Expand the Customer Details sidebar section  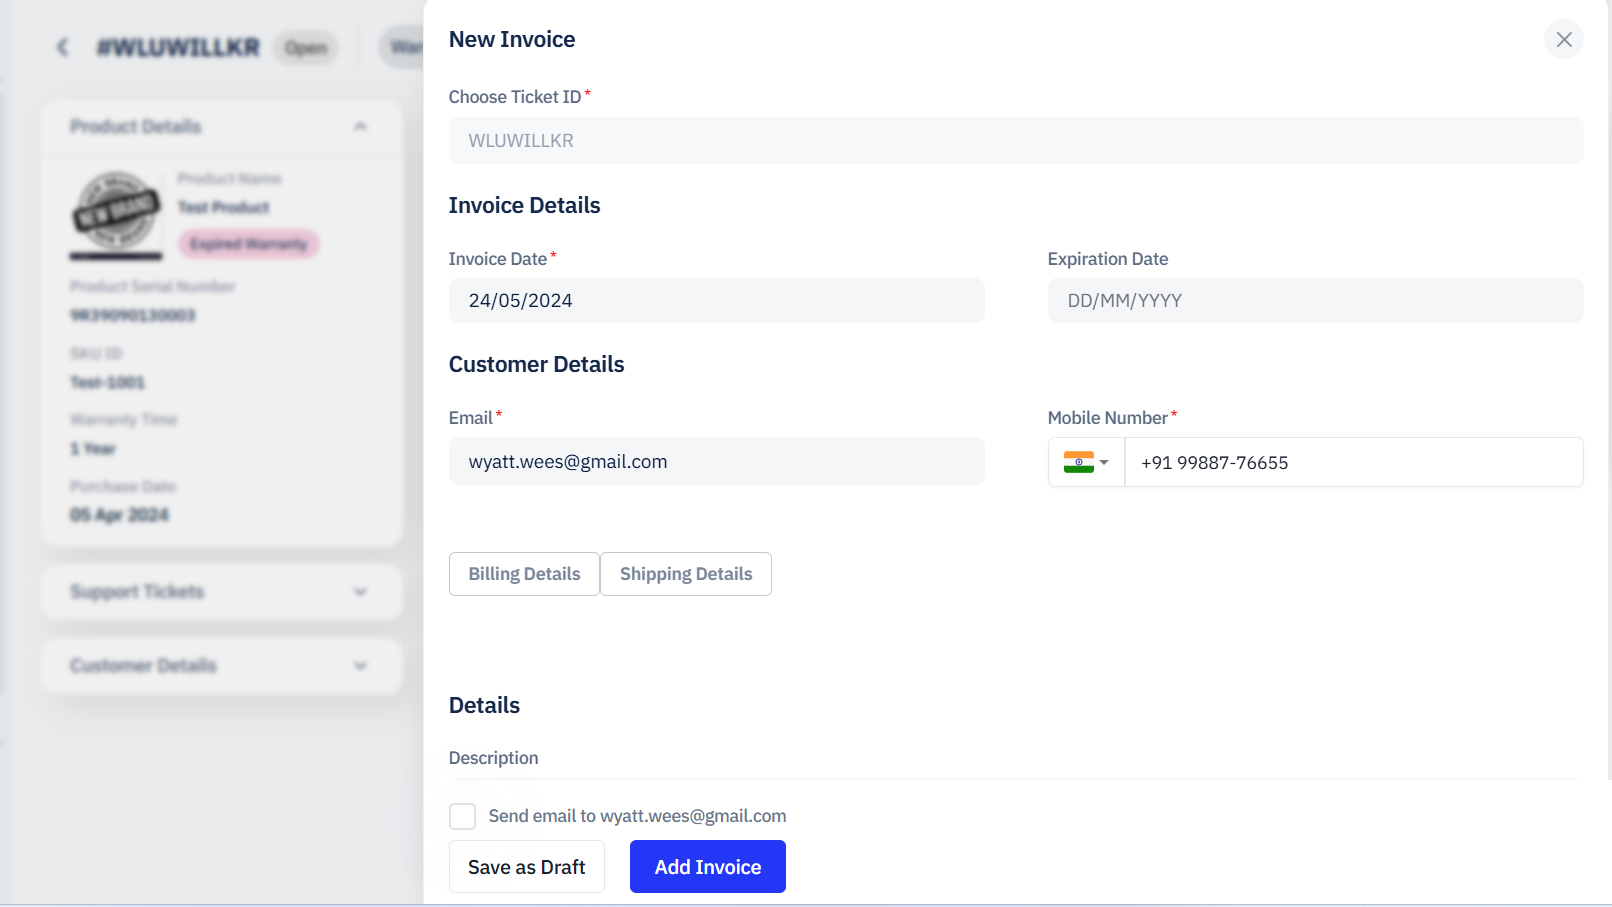pyautogui.click(x=360, y=666)
